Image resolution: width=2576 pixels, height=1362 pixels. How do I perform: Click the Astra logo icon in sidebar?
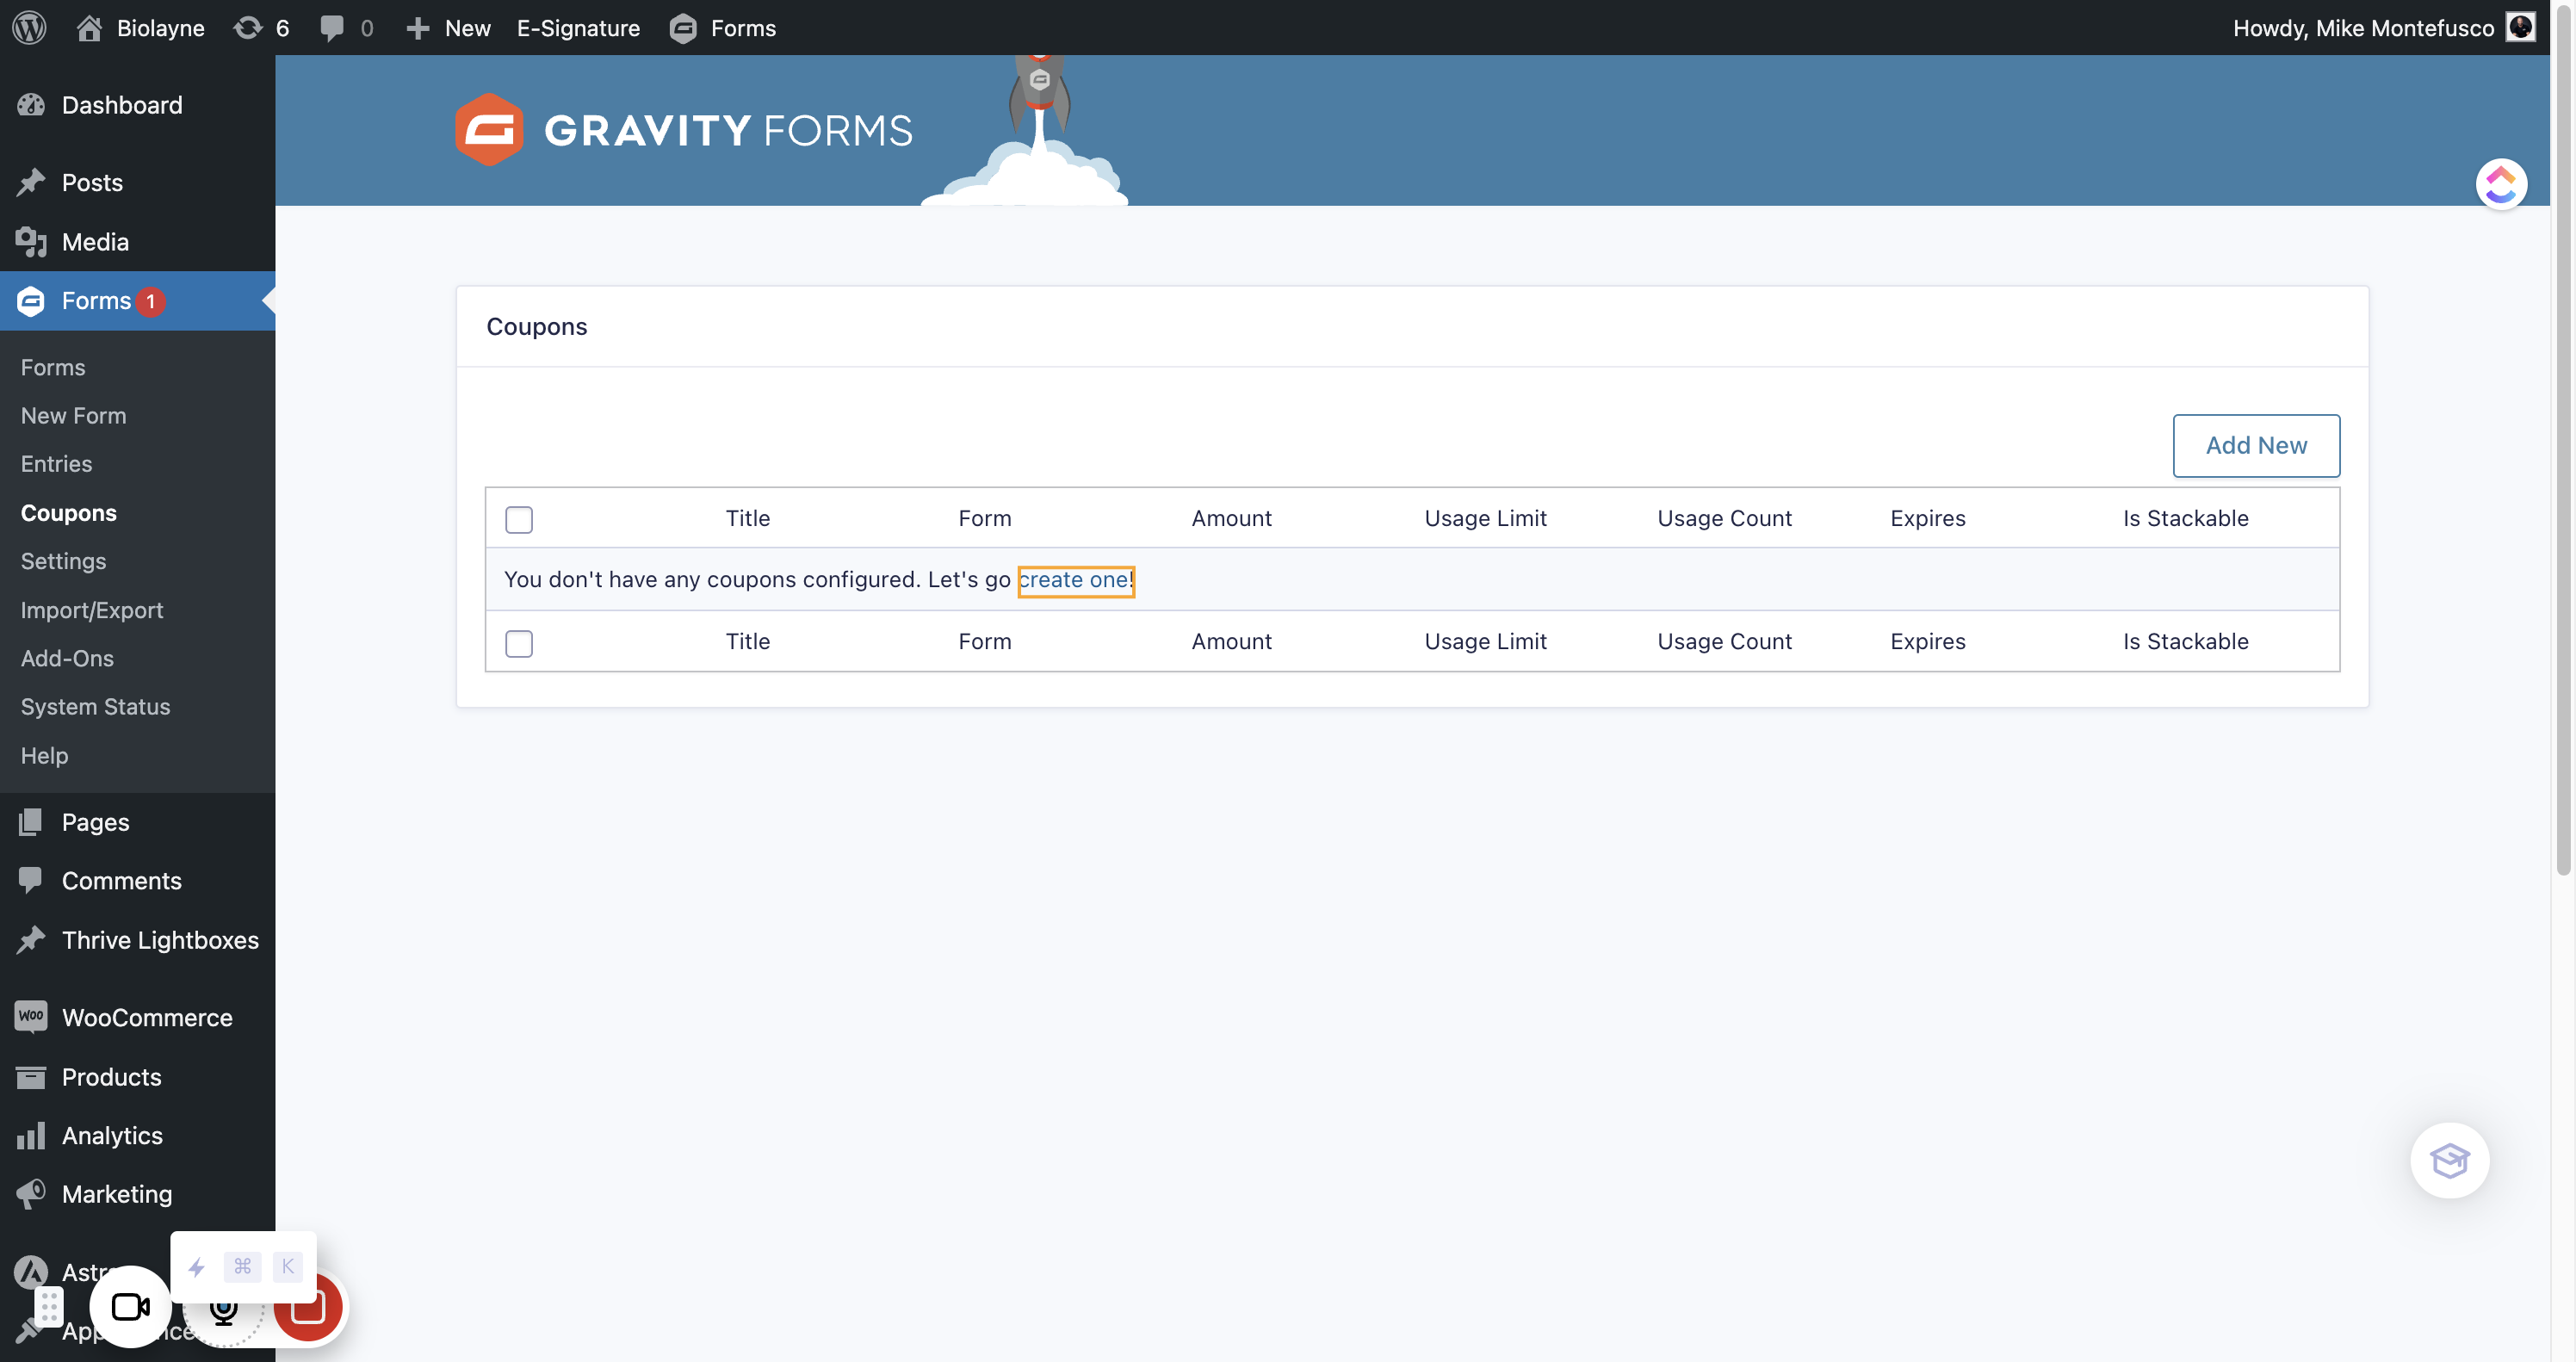click(x=31, y=1271)
